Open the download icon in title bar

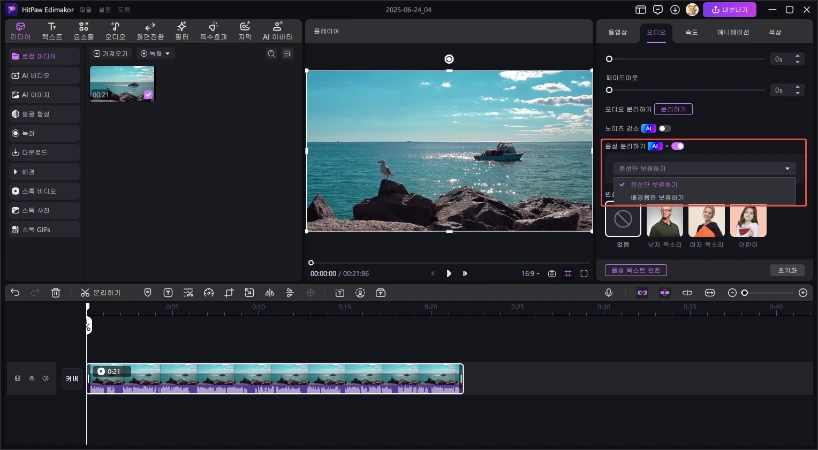coord(675,9)
